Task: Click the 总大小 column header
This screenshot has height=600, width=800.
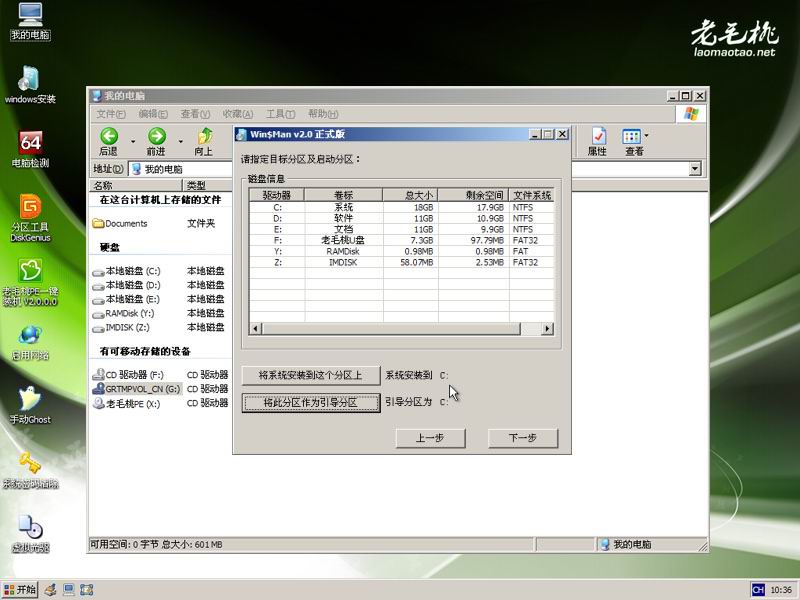Action: point(410,195)
